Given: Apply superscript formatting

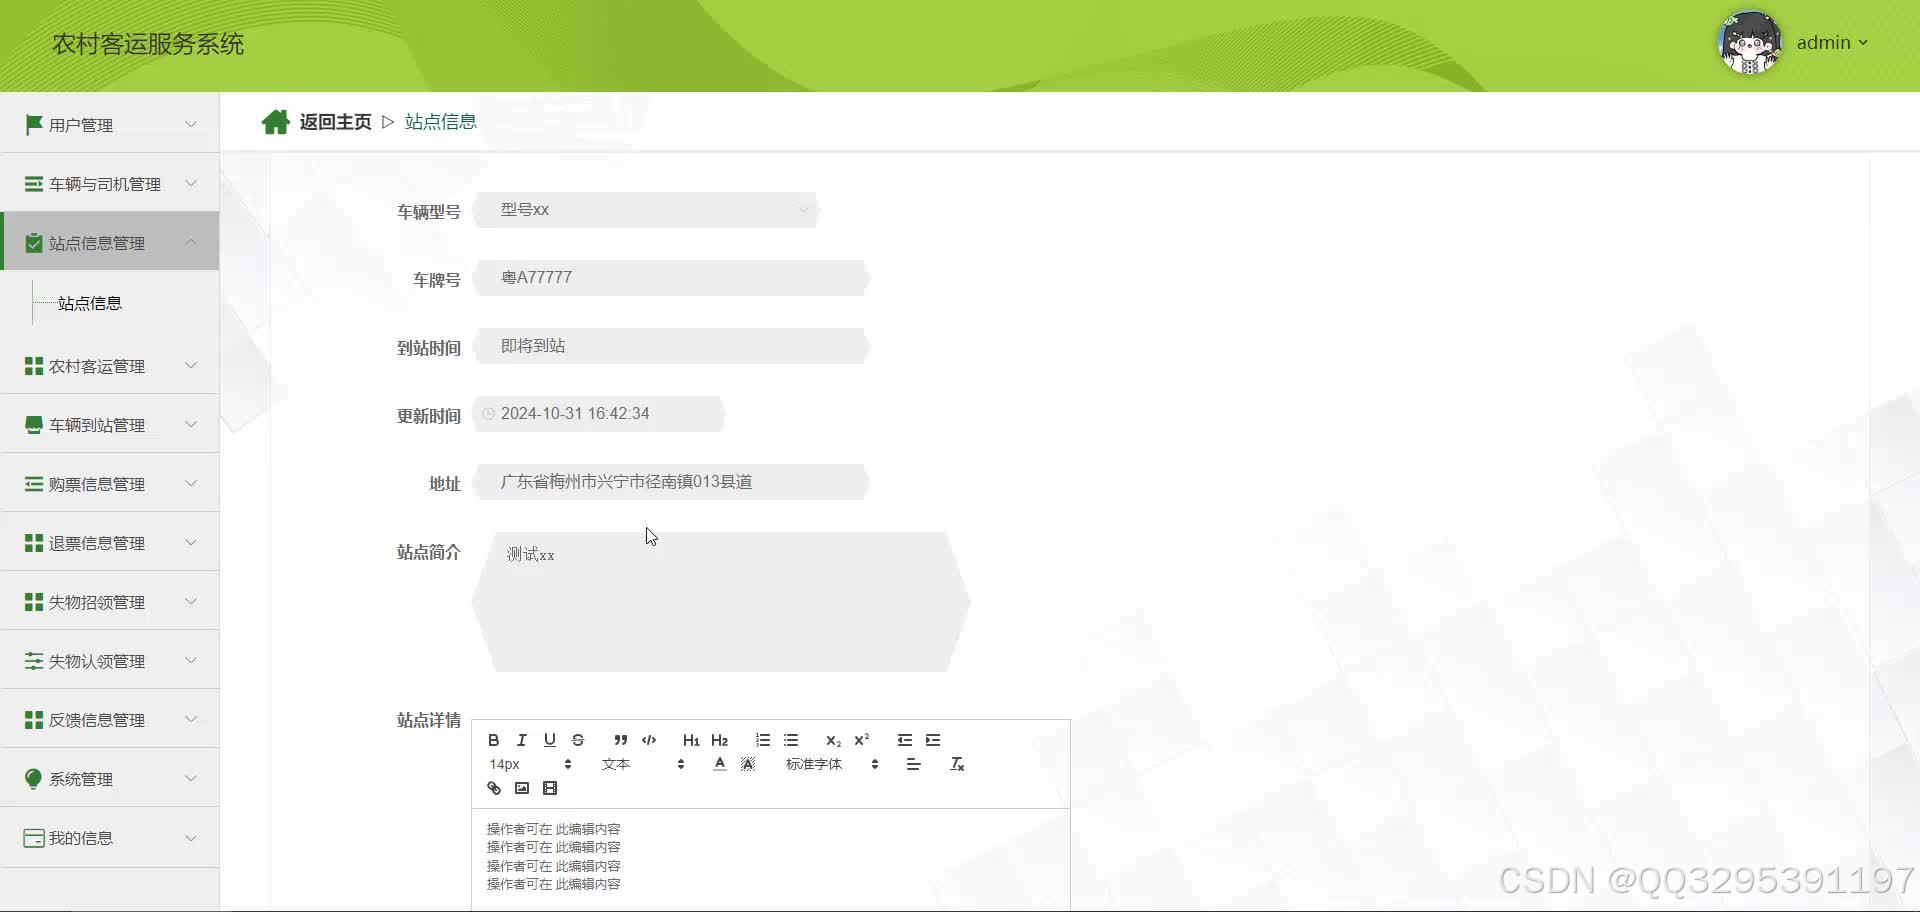Looking at the screenshot, I should point(861,740).
